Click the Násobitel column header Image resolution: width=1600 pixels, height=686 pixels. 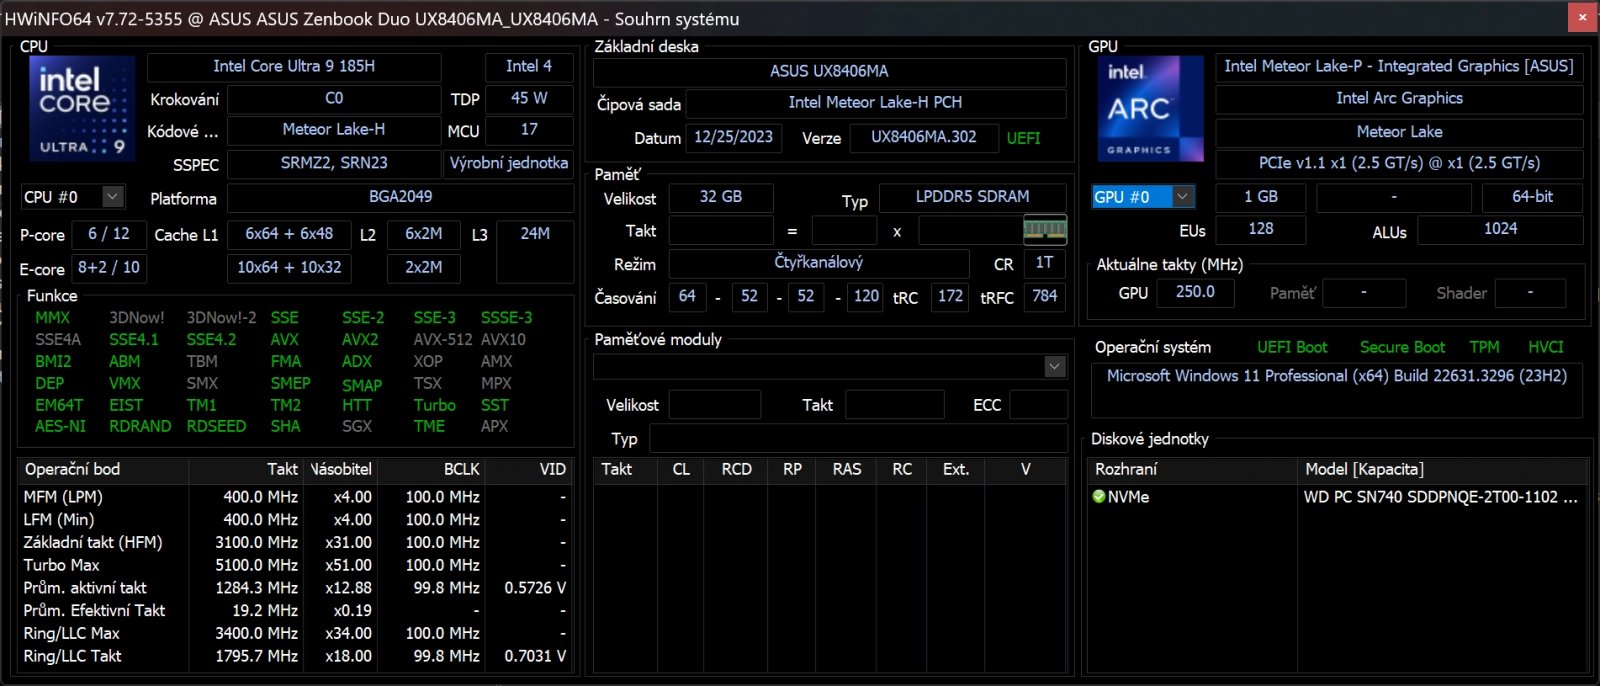coord(341,469)
